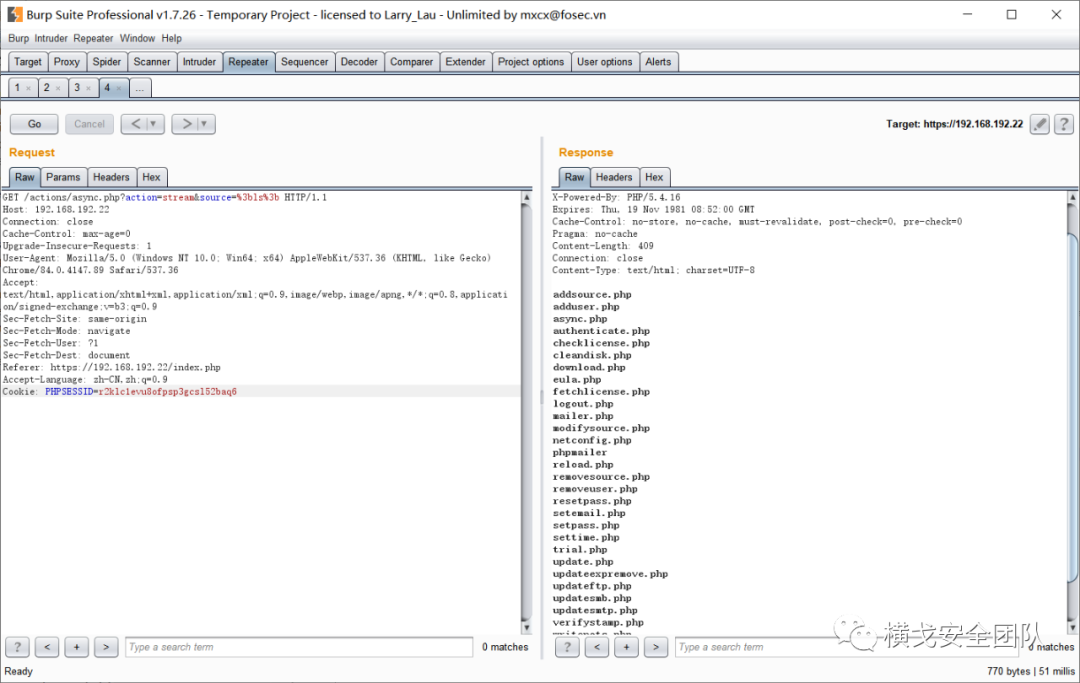This screenshot has height=683, width=1080.
Task: Switch to the Sequencer tab
Action: 304,62
